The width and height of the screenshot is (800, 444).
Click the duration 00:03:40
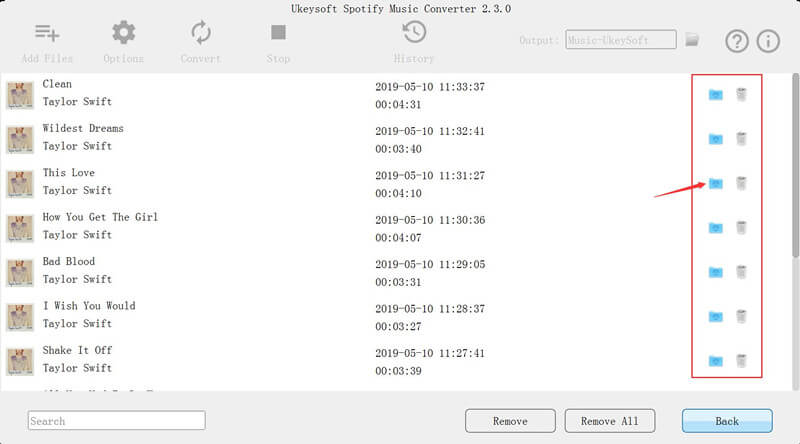pyautogui.click(x=398, y=149)
